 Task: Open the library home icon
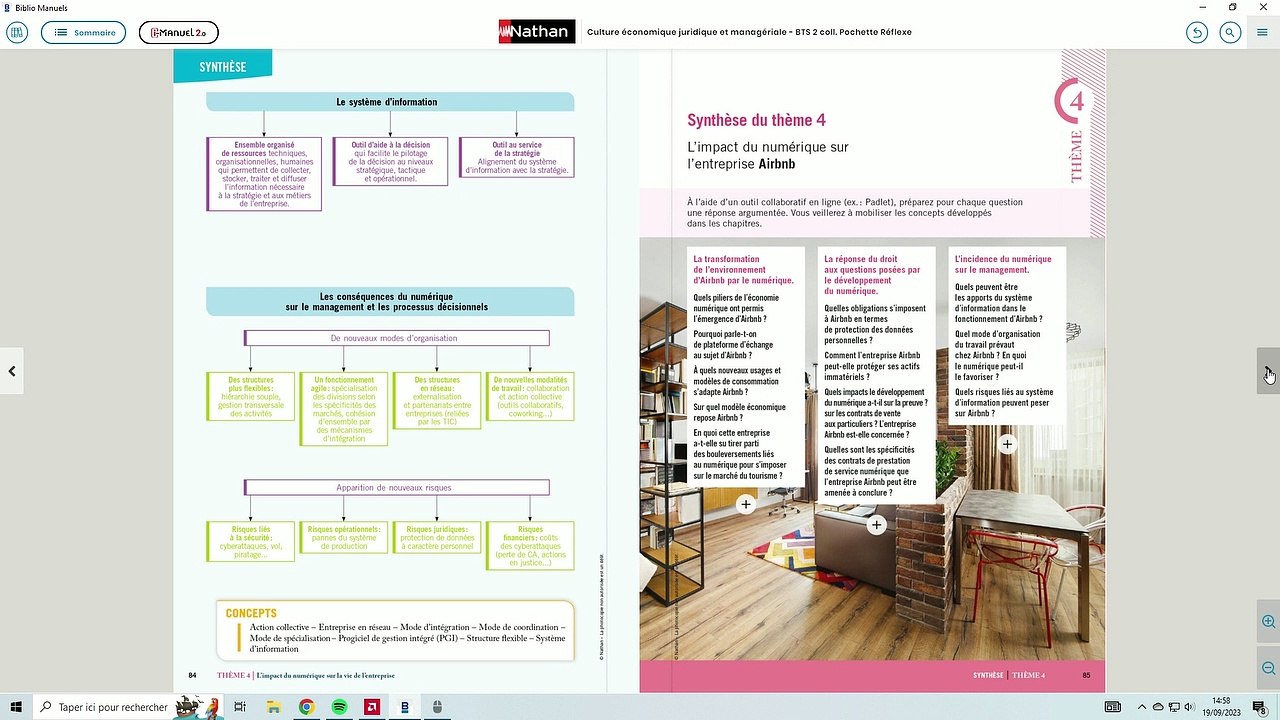click(x=16, y=33)
